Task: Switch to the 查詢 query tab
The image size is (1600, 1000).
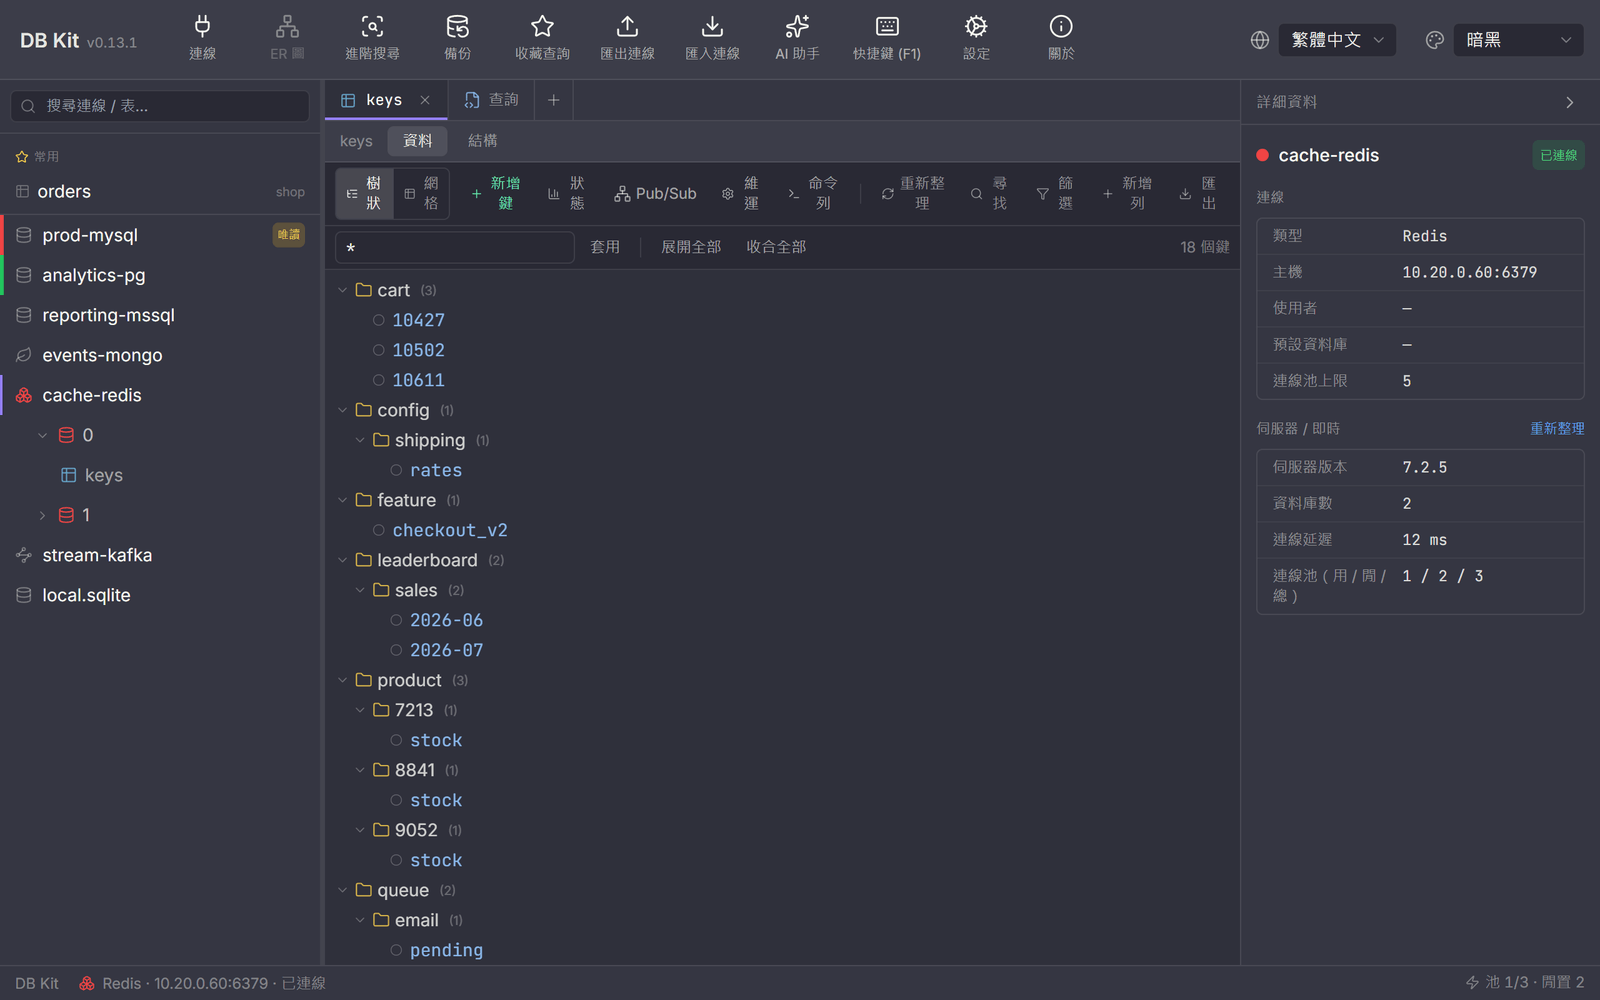Action: [492, 100]
